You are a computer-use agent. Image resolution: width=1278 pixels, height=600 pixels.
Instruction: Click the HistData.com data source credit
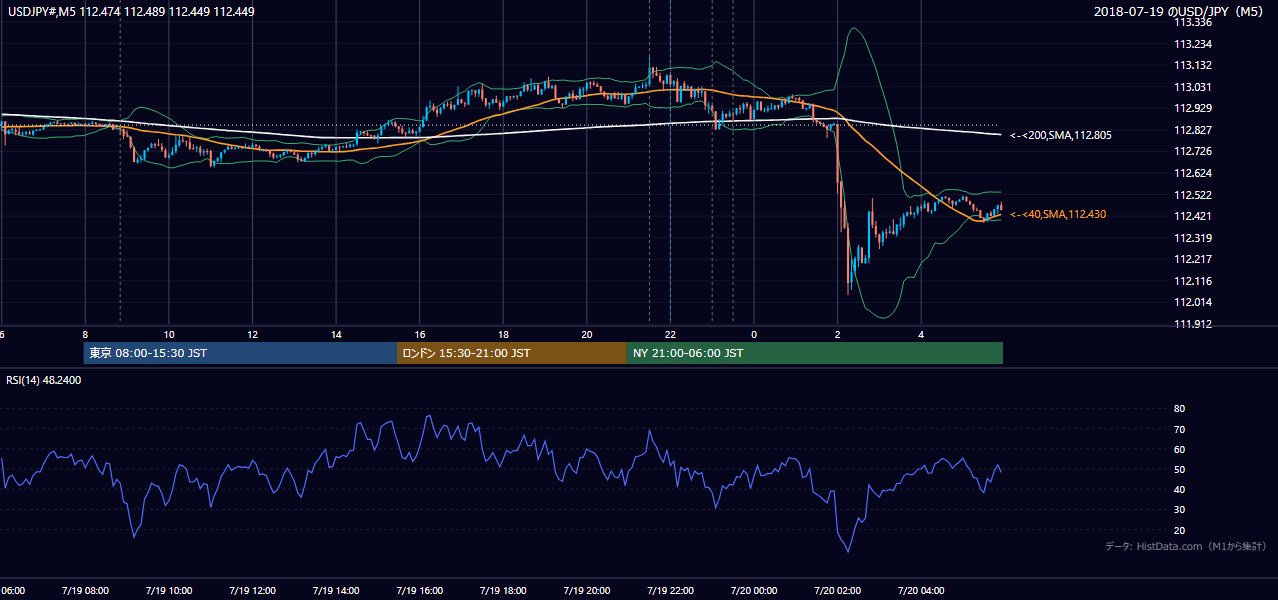coord(1186,547)
